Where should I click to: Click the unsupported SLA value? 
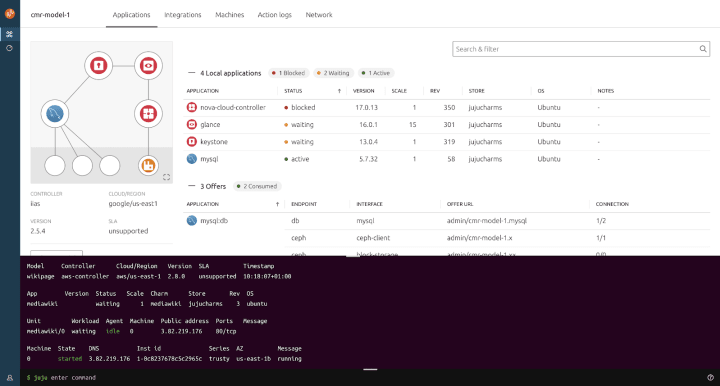[128, 231]
